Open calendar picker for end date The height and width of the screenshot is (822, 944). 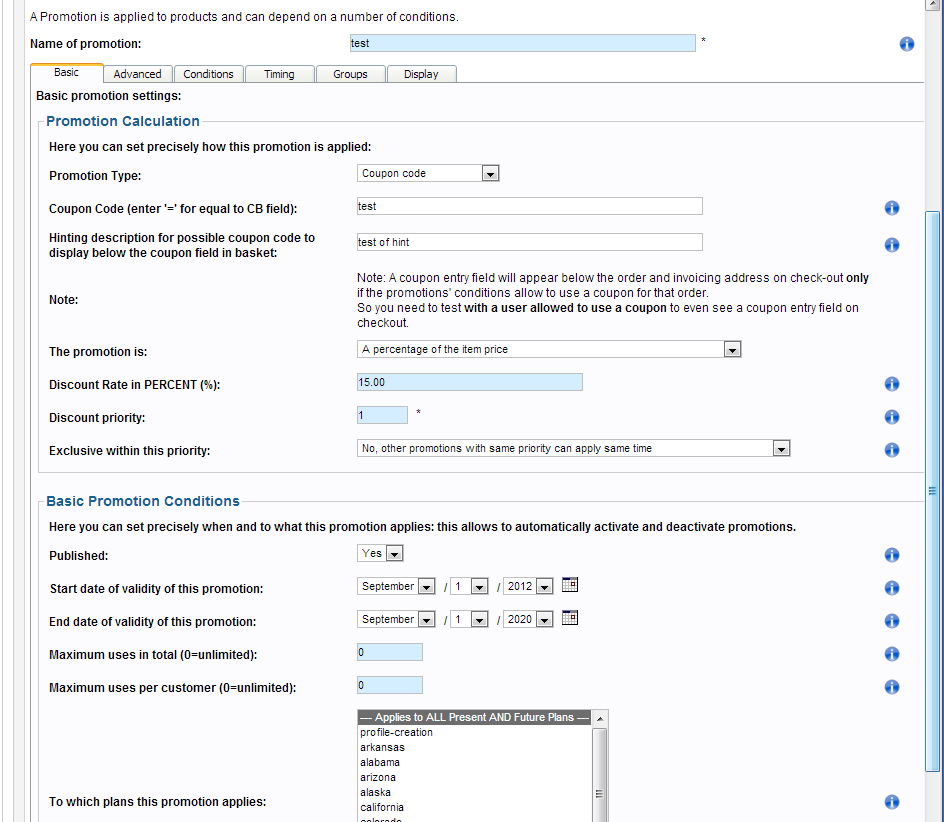570,618
